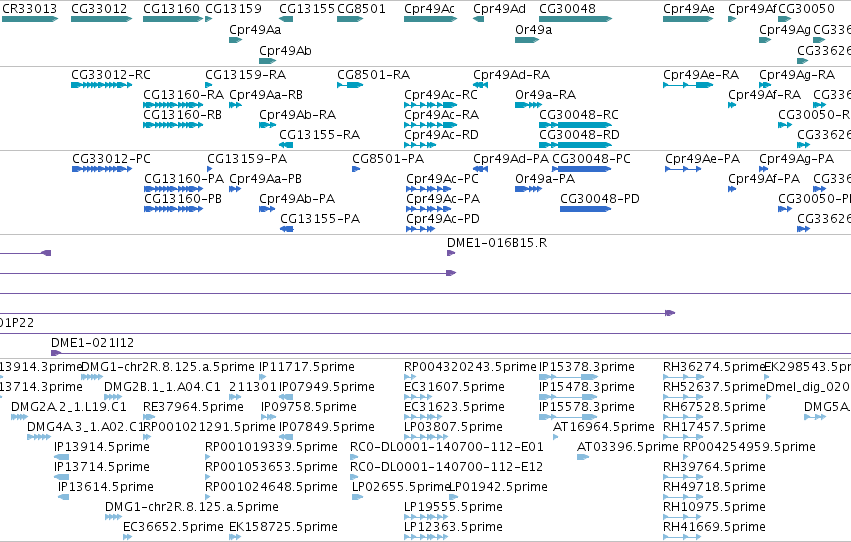Select the Or49a gene label

coord(534,30)
